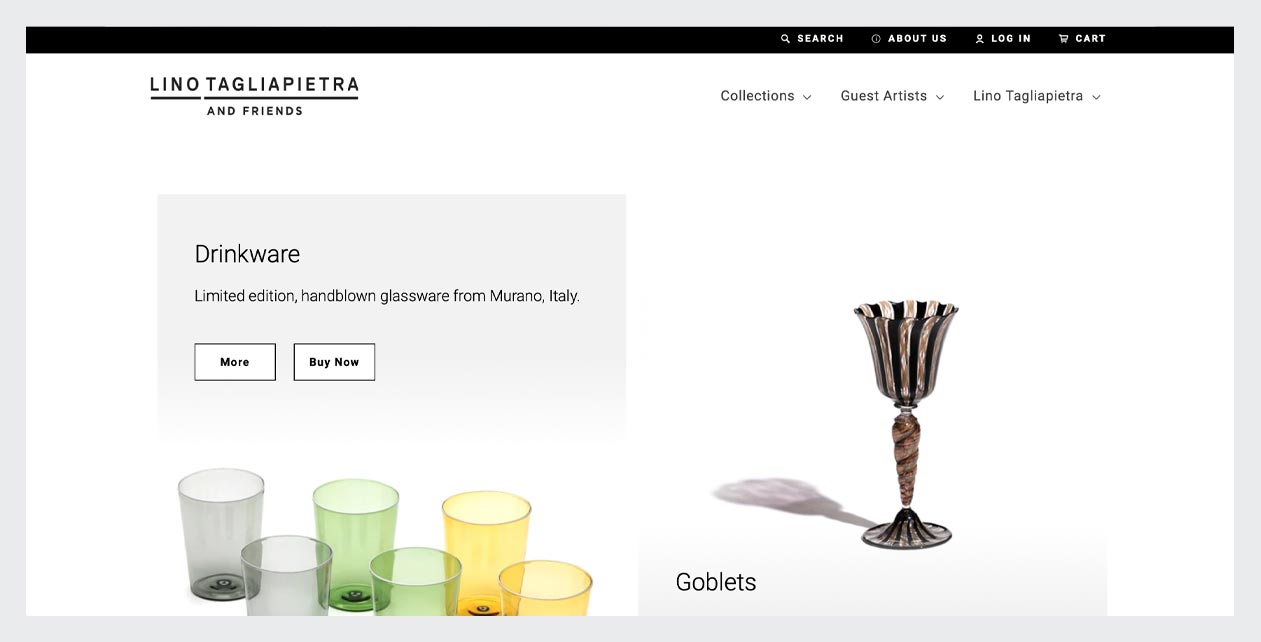Open the ABOUT US link
This screenshot has height=642, width=1261.
tap(917, 39)
